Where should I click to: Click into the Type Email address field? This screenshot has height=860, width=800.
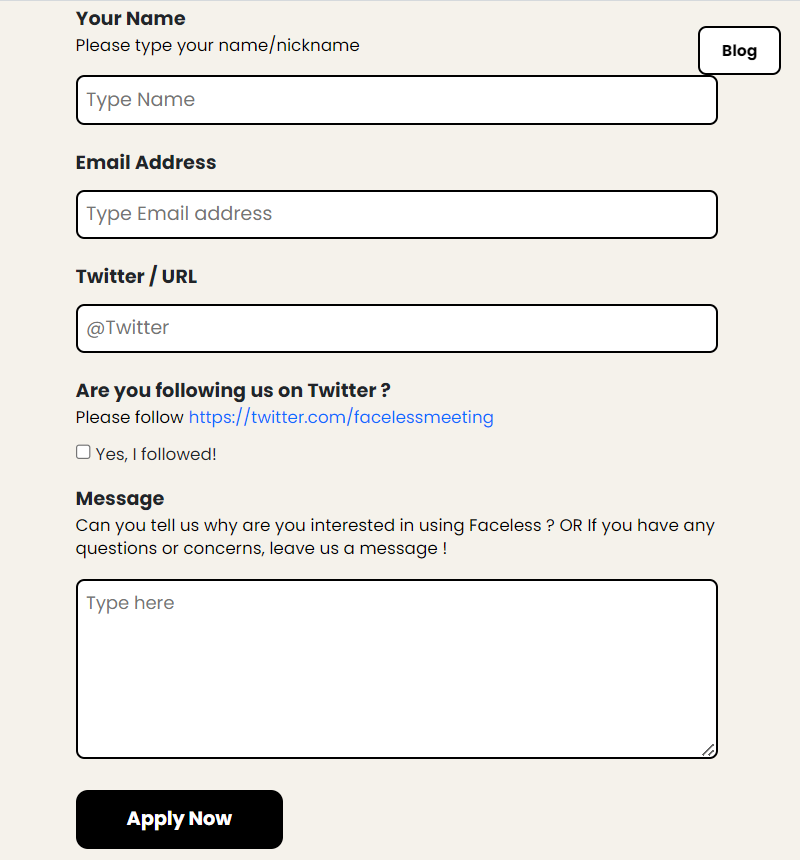[x=396, y=214]
